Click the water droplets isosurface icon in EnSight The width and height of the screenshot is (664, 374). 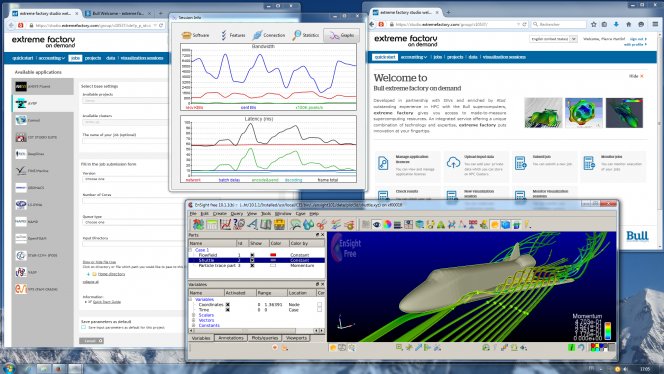tap(308, 224)
